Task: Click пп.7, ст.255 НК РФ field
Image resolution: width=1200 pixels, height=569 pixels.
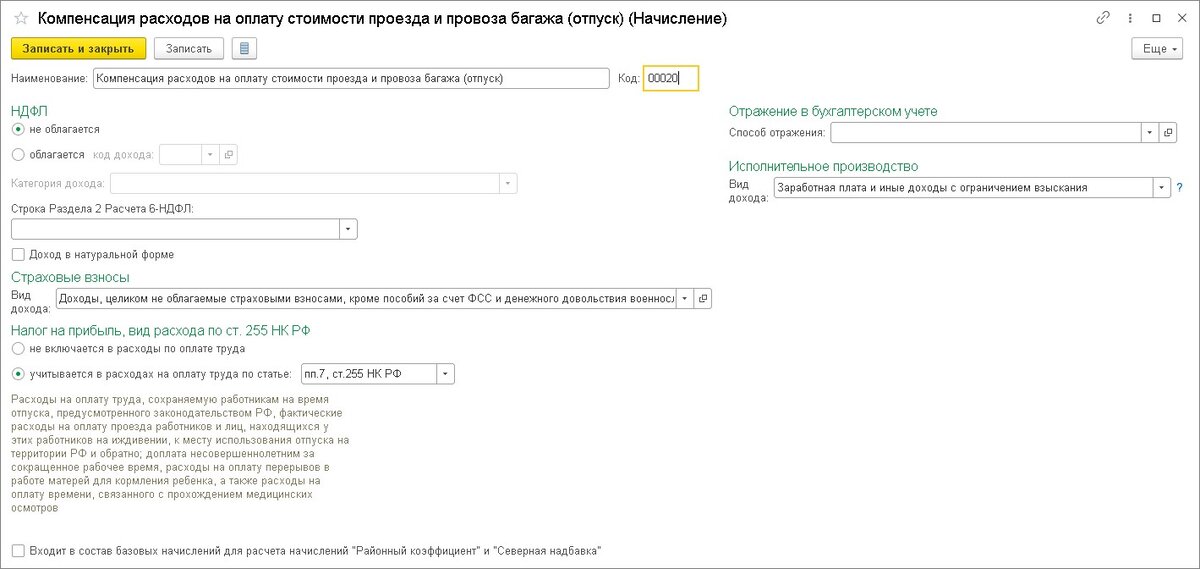Action: click(x=368, y=374)
